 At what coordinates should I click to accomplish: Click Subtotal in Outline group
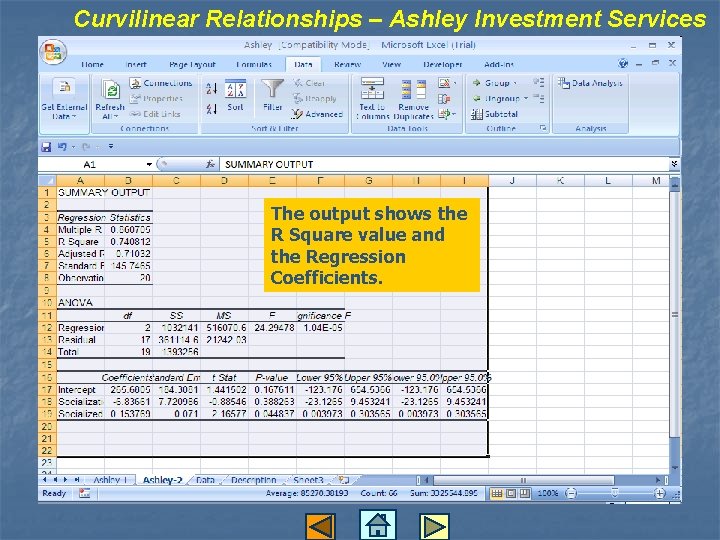(x=495, y=114)
